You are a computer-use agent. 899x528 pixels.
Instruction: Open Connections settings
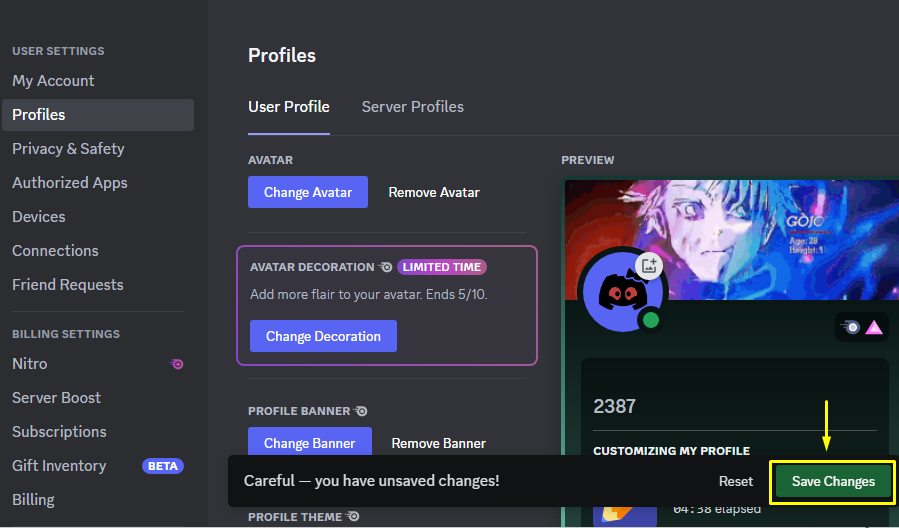click(55, 251)
